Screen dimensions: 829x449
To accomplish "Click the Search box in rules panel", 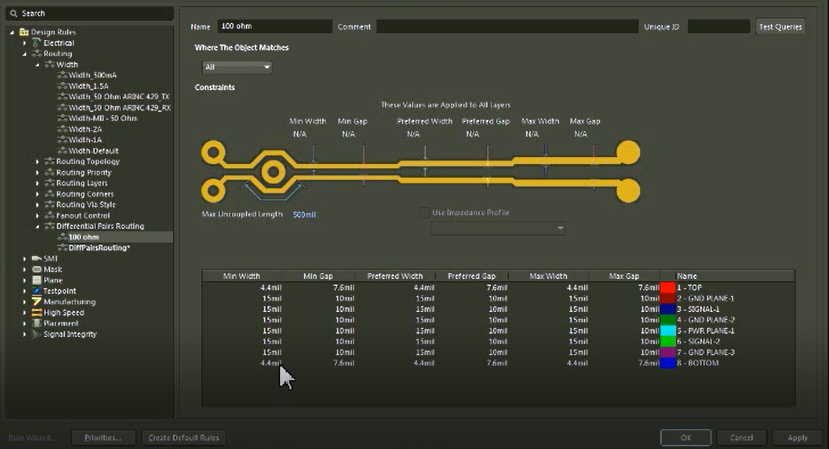I will tap(90, 13).
